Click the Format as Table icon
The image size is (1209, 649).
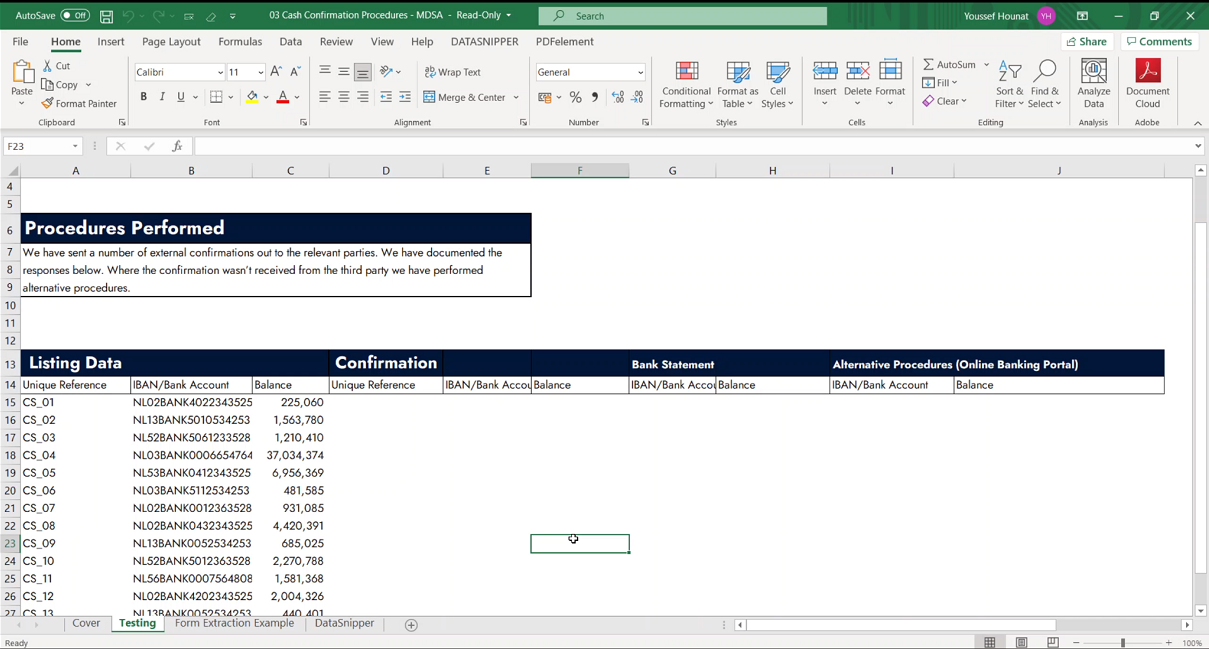[x=738, y=85]
